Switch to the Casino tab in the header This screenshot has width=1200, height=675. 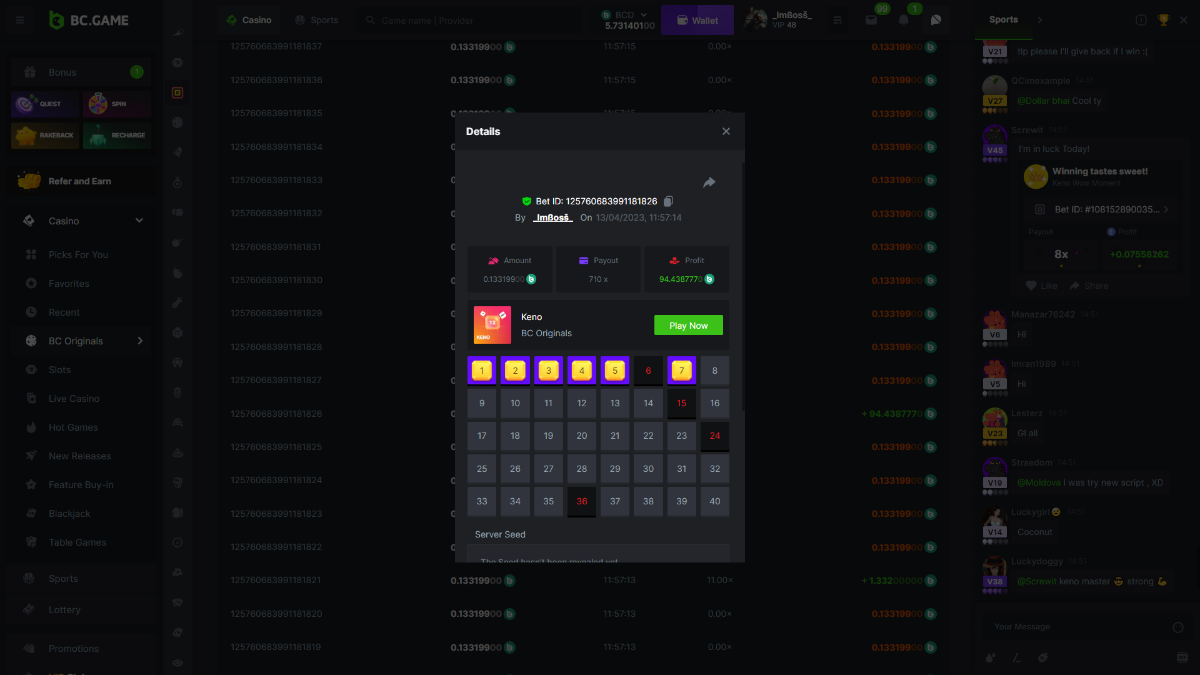coord(249,20)
